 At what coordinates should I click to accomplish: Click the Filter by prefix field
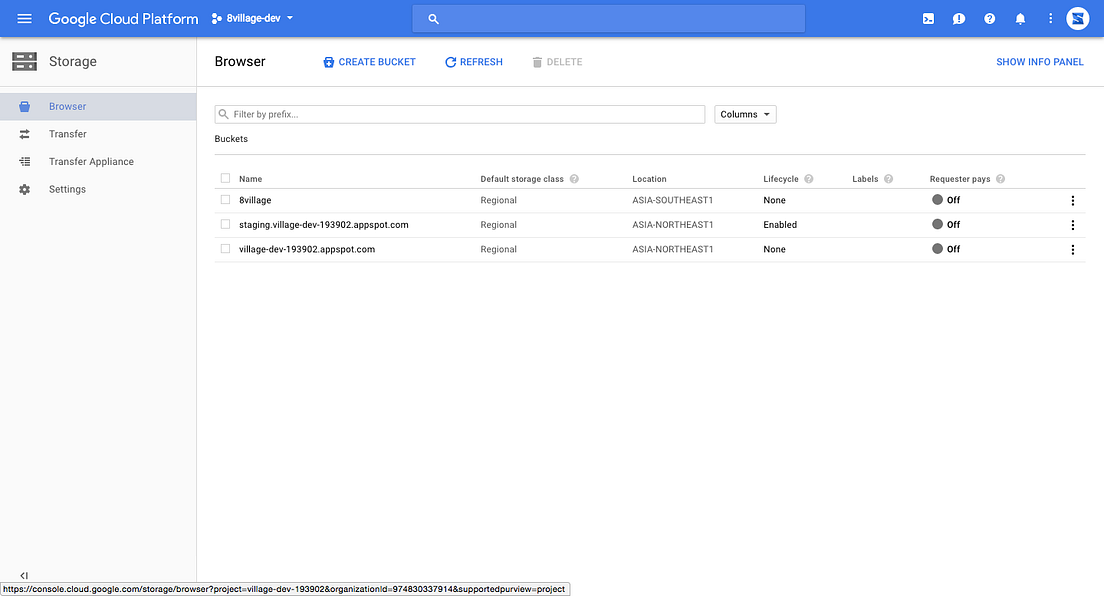[459, 114]
